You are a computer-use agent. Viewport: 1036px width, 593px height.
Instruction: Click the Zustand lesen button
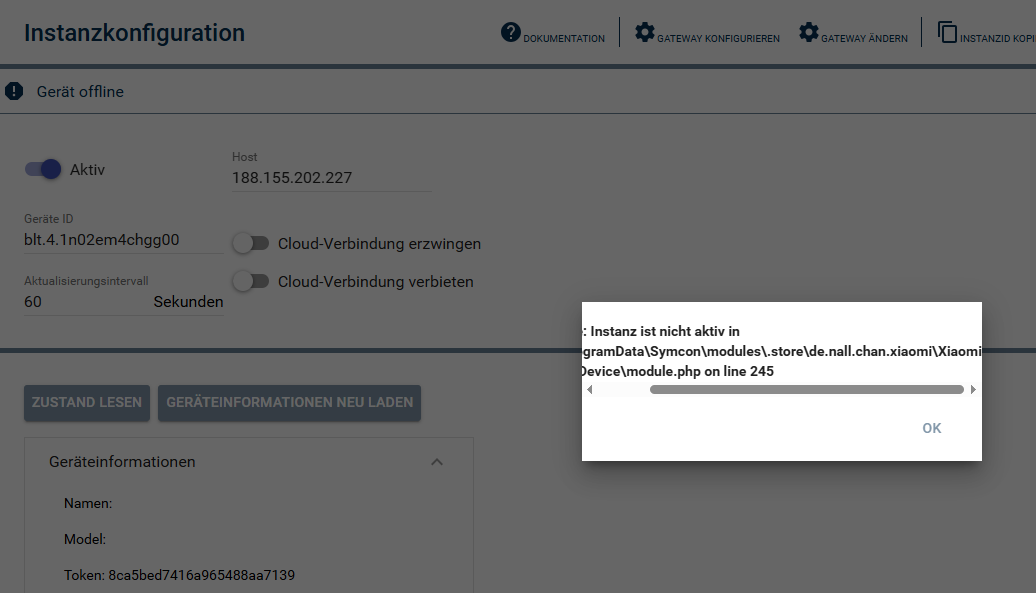87,403
